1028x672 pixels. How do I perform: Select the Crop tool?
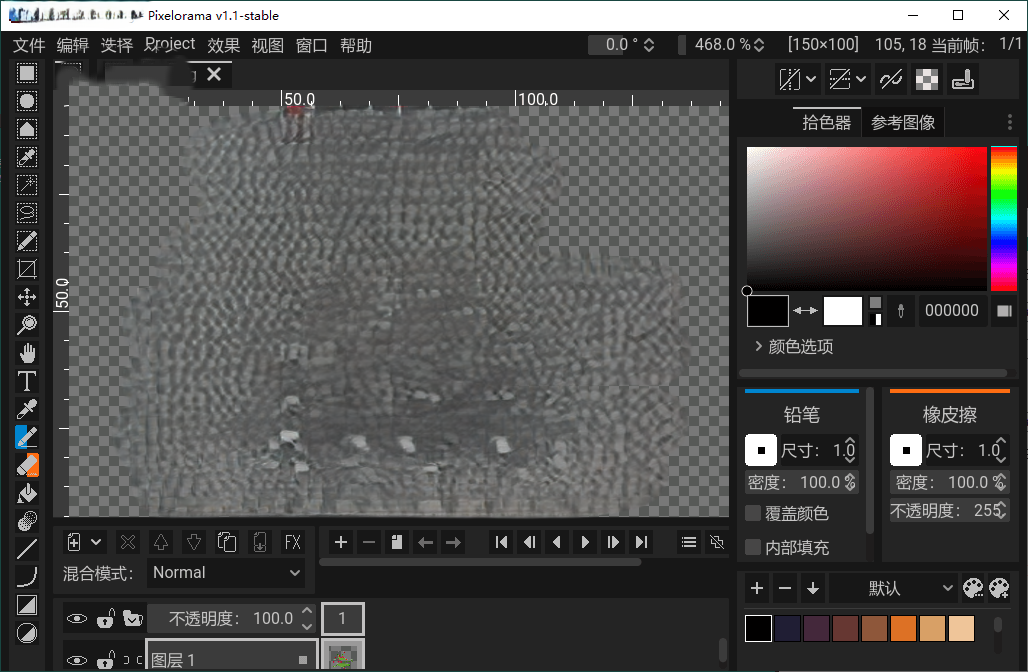[27, 269]
